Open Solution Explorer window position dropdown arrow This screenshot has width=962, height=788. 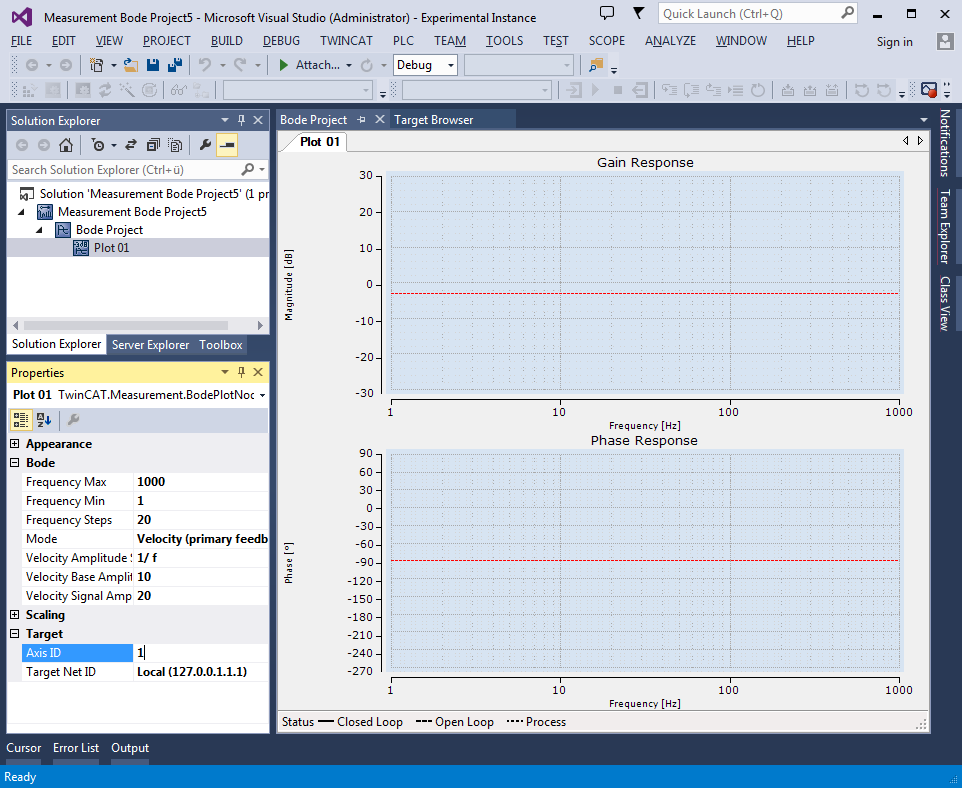pyautogui.click(x=225, y=120)
